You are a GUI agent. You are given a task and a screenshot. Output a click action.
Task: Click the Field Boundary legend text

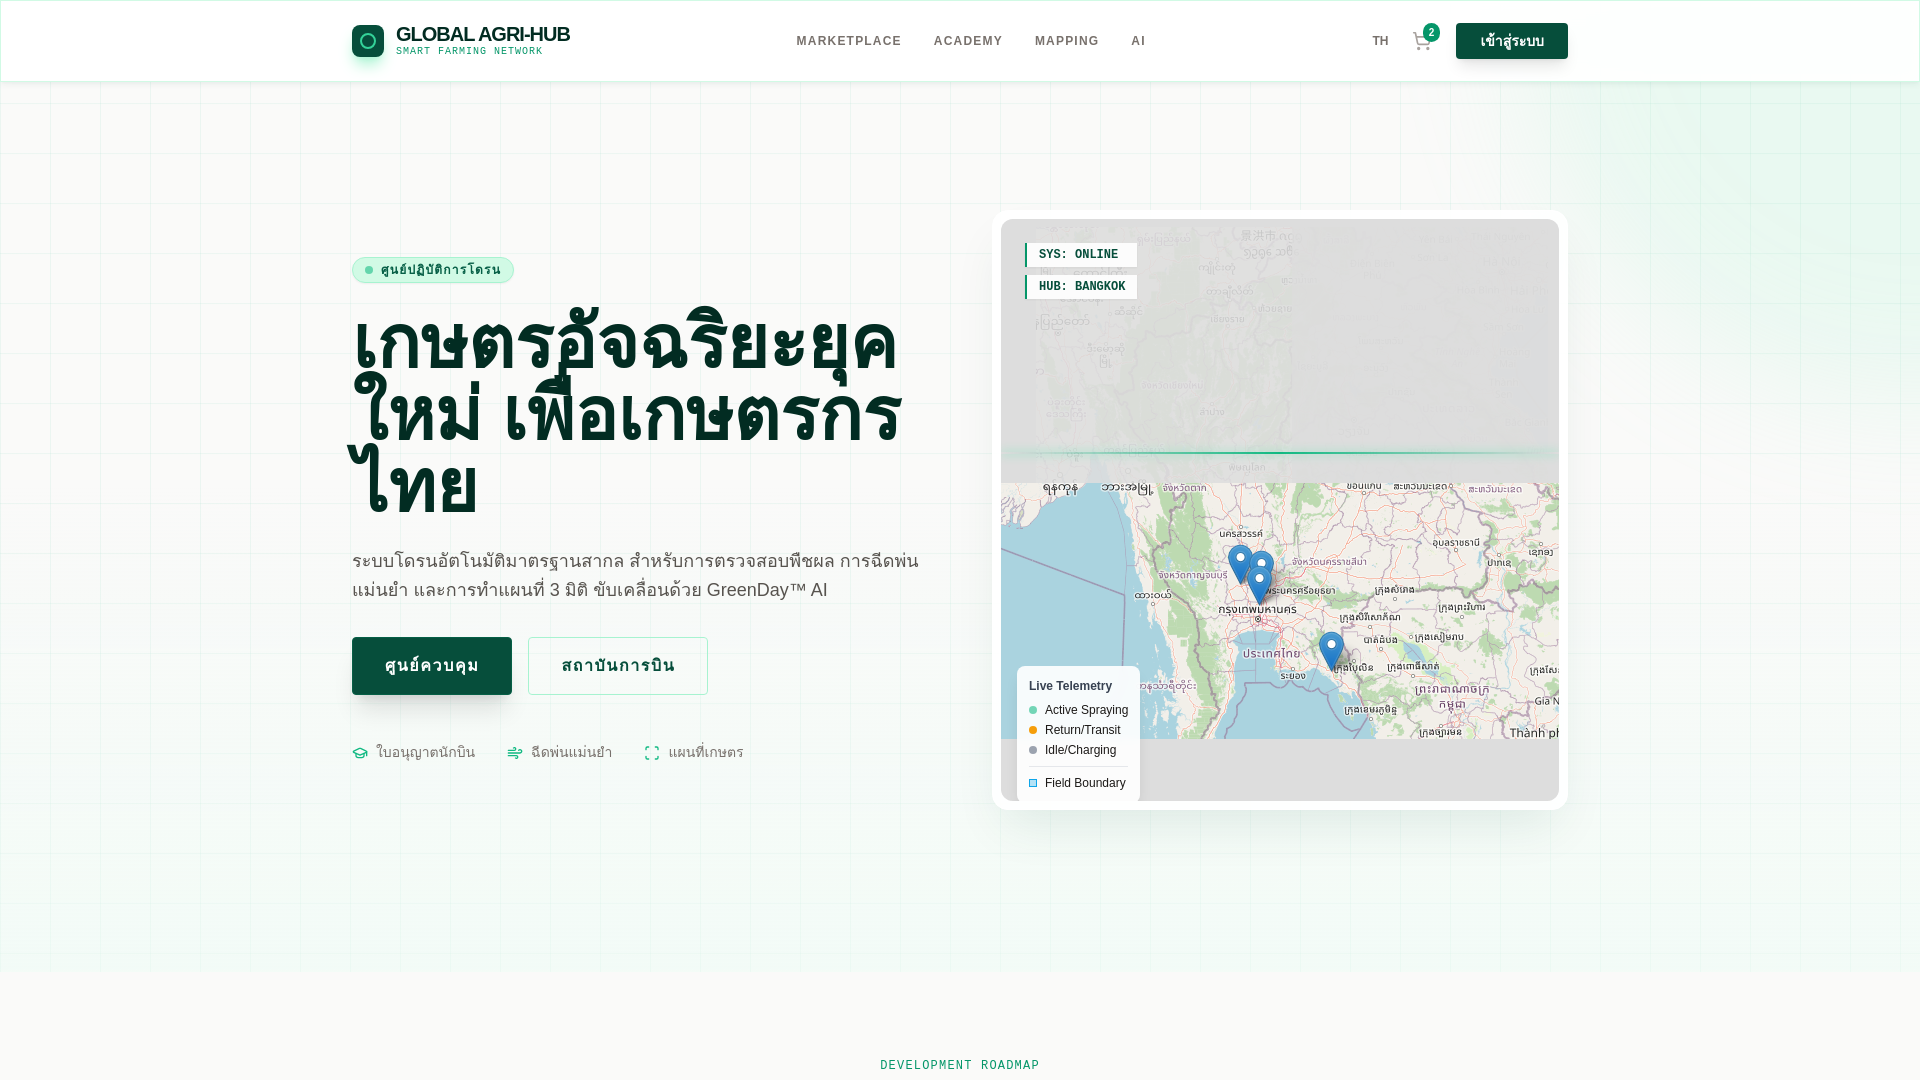(x=1085, y=783)
